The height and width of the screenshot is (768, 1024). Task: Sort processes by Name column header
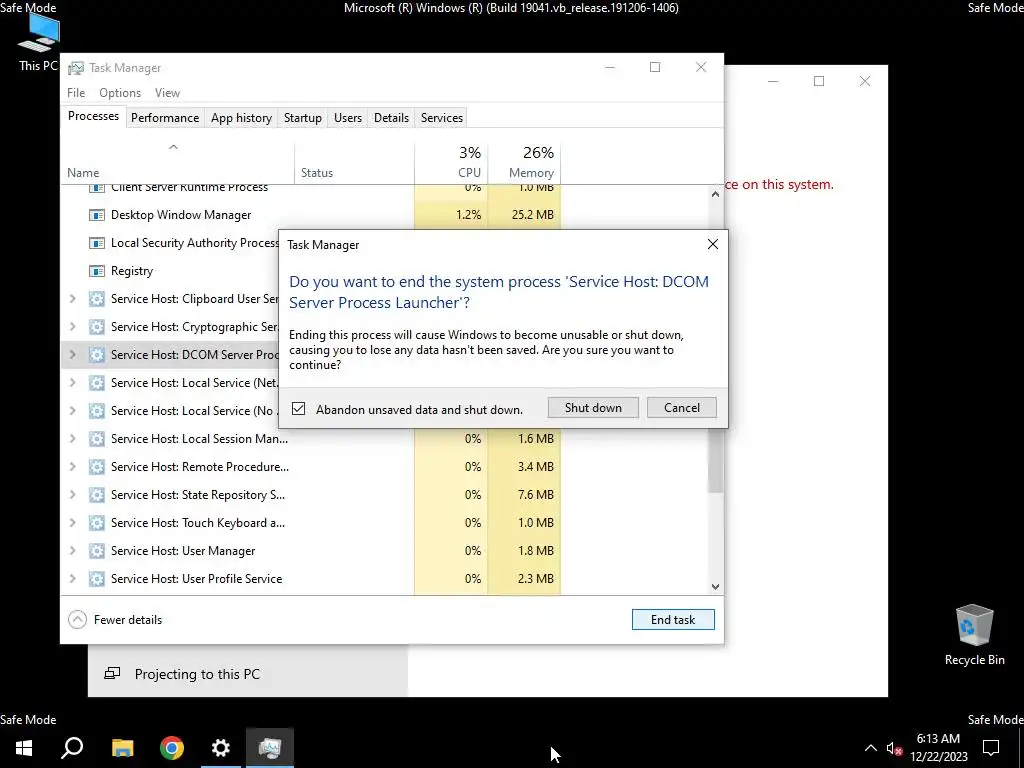[x=178, y=161]
